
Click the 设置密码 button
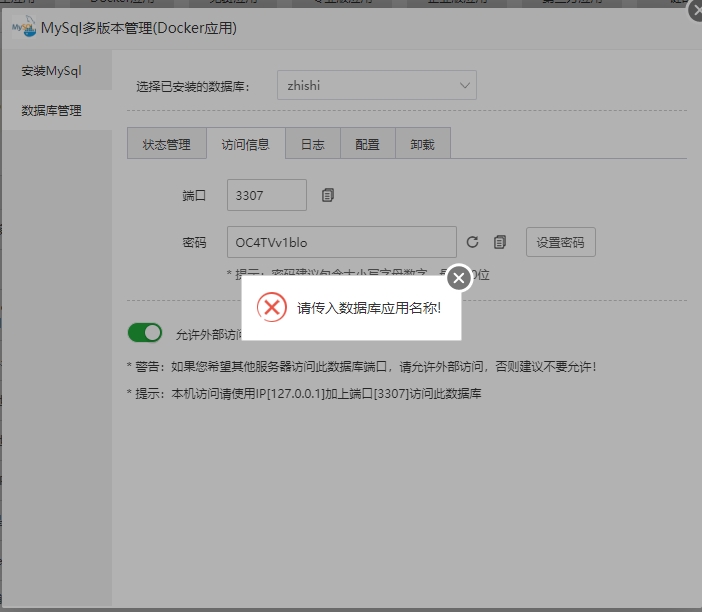(561, 242)
